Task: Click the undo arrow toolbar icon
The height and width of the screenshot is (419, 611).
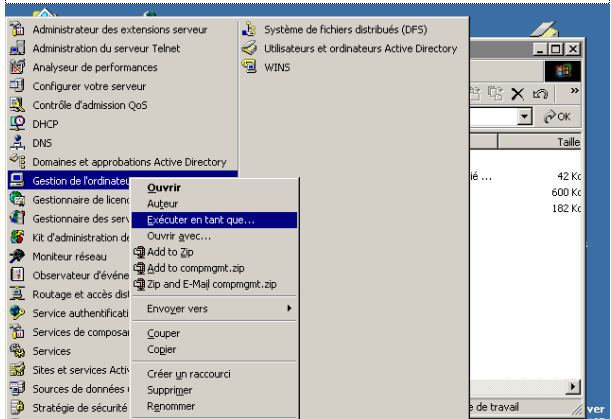Action: click(540, 93)
